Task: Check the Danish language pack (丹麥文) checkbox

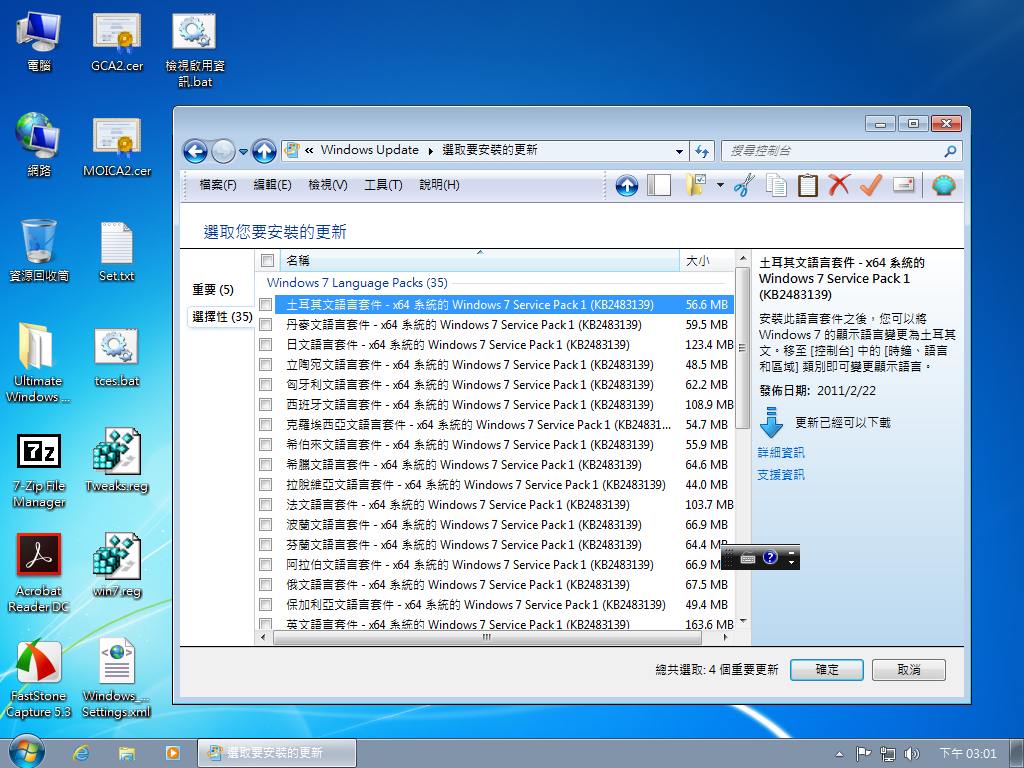Action: click(x=265, y=325)
